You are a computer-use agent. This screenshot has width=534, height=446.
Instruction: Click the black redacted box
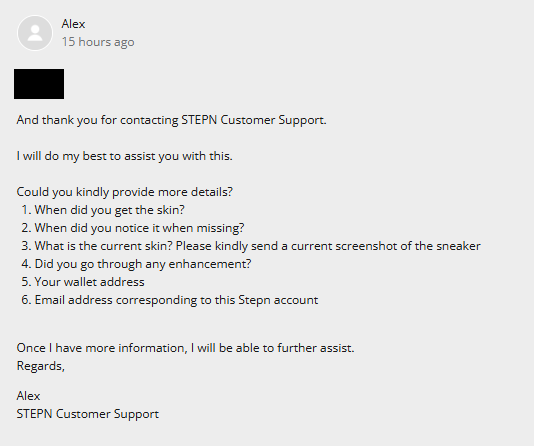39,84
